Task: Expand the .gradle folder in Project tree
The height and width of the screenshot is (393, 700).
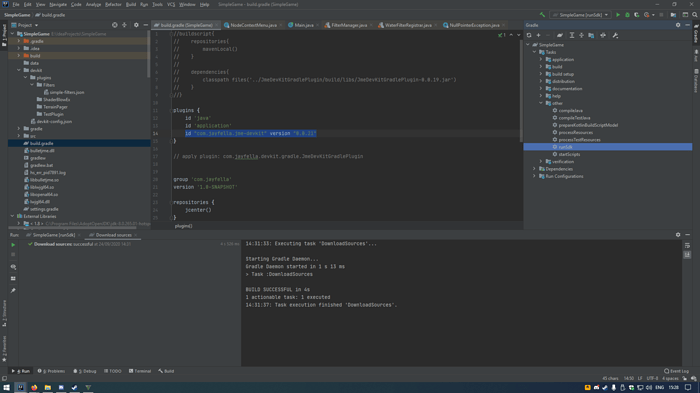Action: click(x=19, y=41)
